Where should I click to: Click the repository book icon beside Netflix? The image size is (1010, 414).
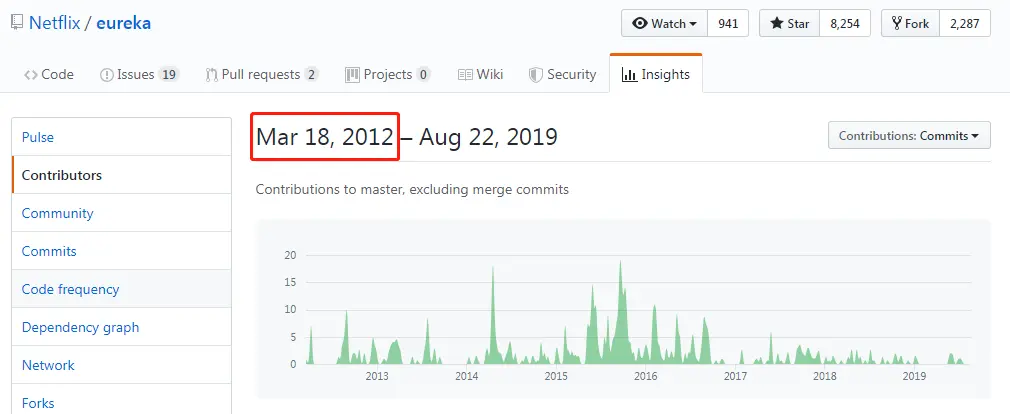click(x=17, y=23)
